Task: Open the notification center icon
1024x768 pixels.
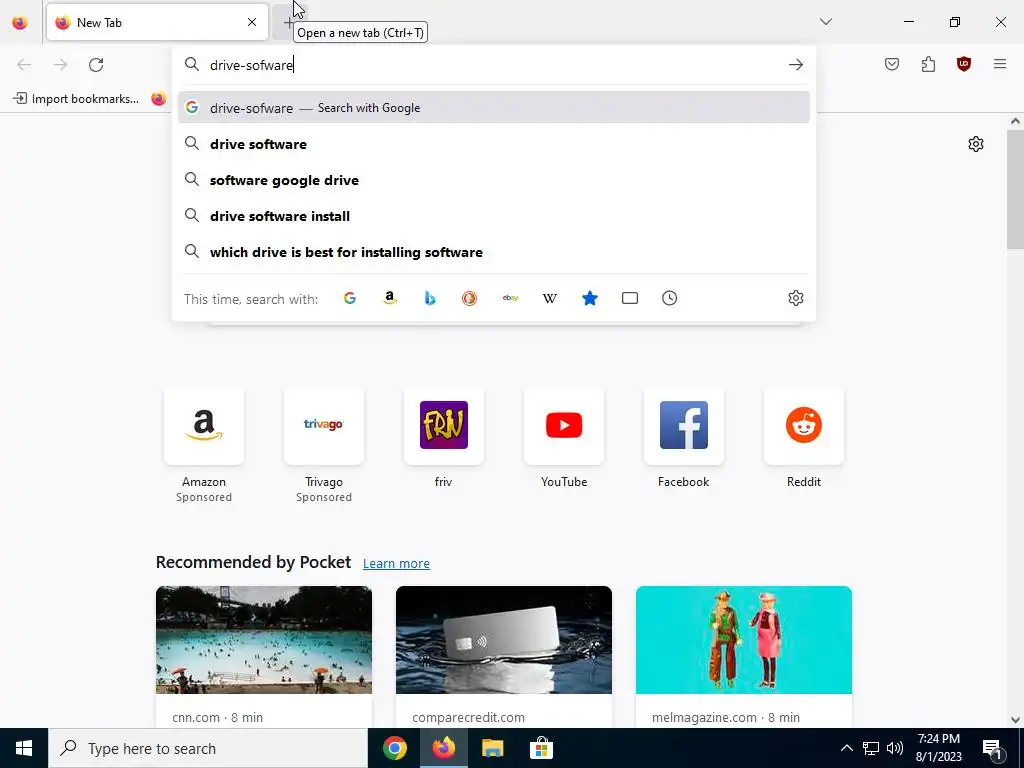Action: (992, 748)
